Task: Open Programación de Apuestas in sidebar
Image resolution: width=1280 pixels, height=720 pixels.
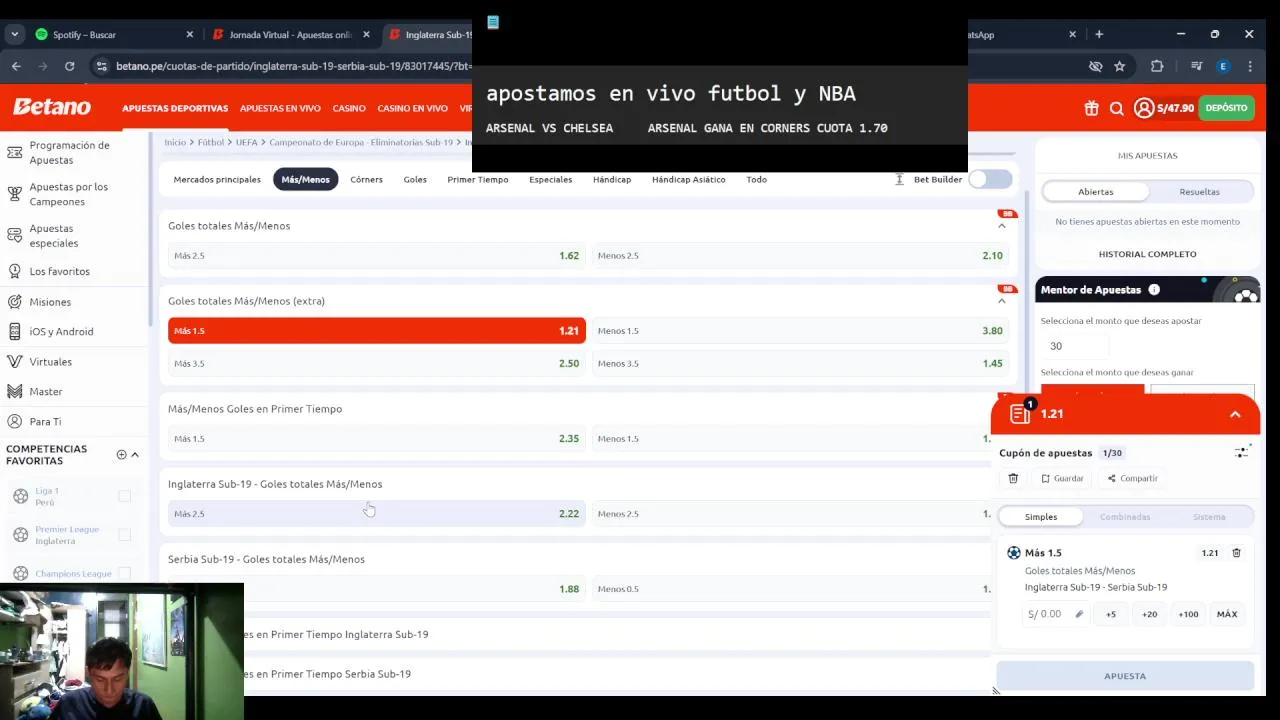Action: click(x=70, y=152)
